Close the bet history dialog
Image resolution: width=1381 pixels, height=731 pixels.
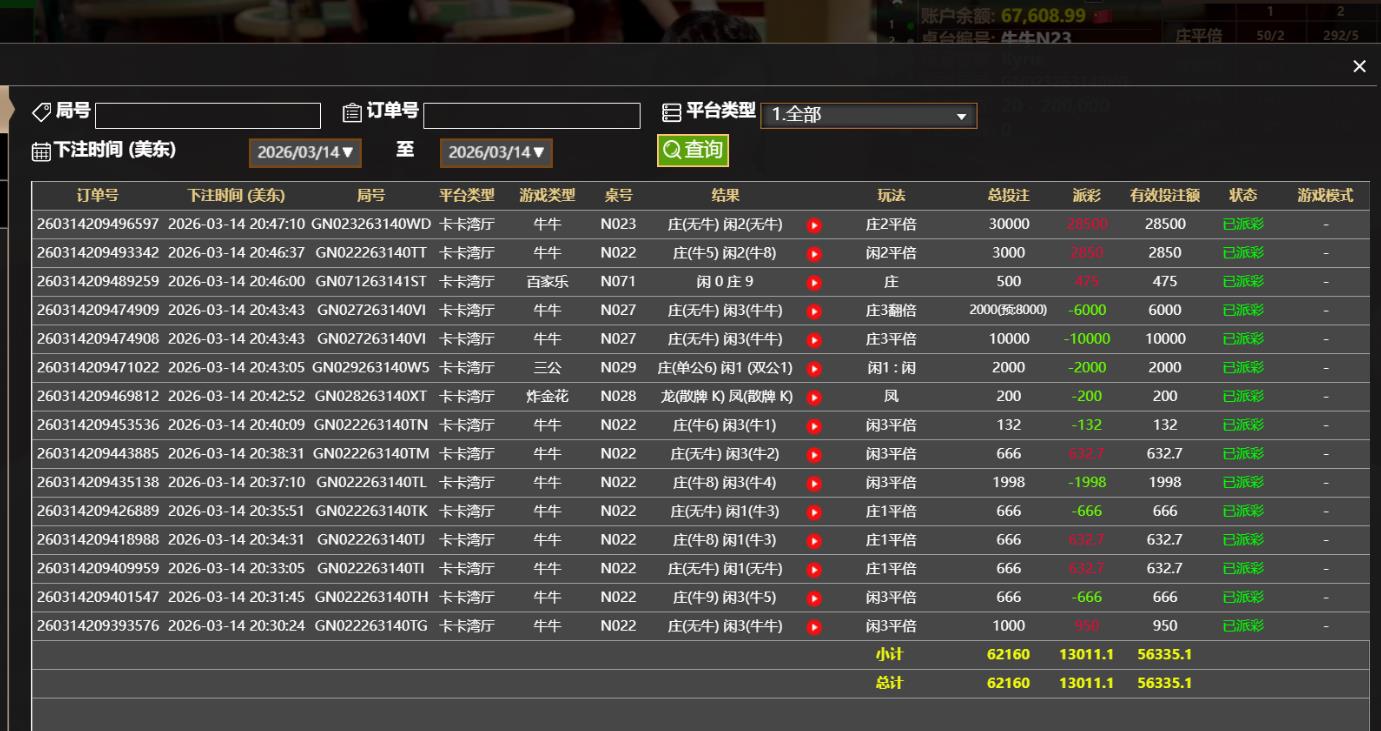(x=1359, y=66)
